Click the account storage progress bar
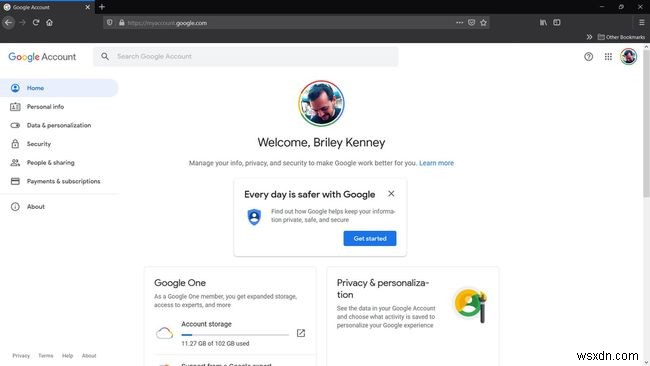The height and width of the screenshot is (366, 650). [235, 334]
